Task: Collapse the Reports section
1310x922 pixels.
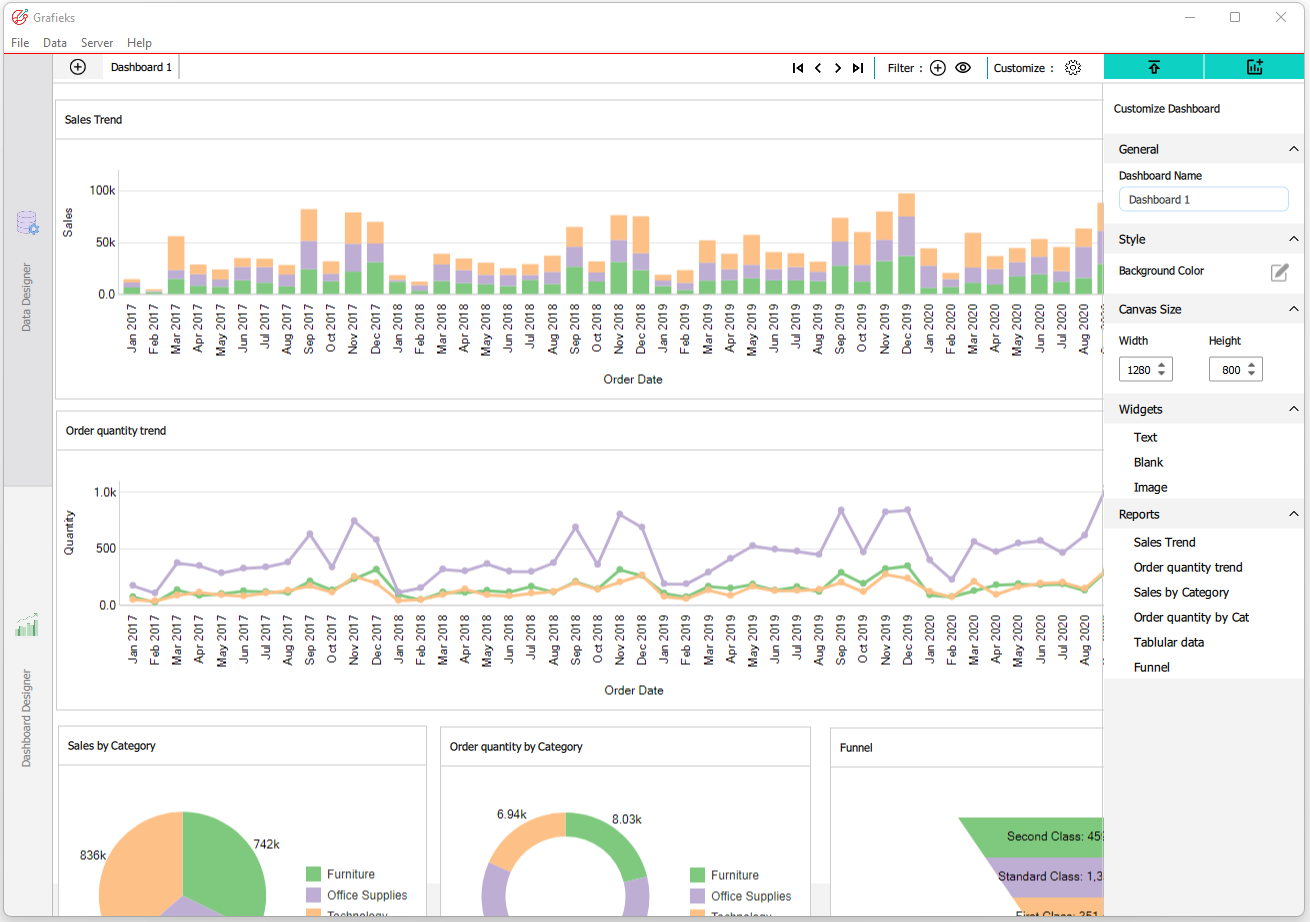Action: tap(1294, 514)
